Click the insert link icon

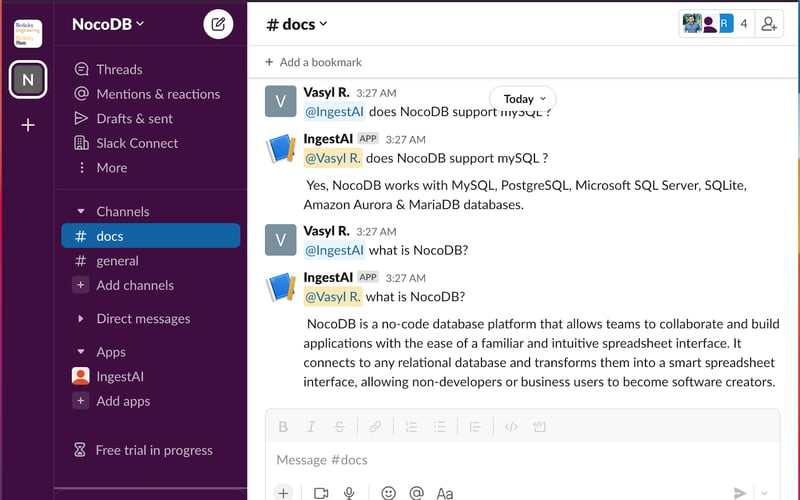[x=375, y=427]
